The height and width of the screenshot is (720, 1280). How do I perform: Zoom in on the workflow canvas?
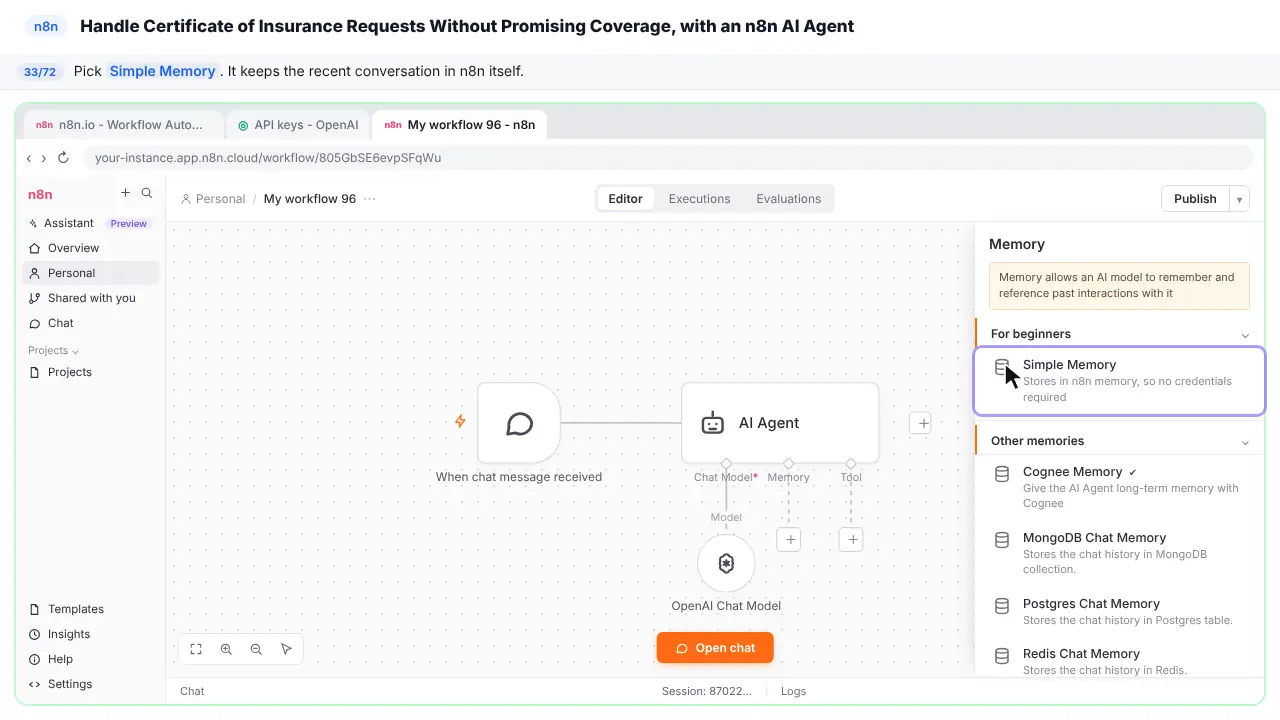tap(226, 649)
